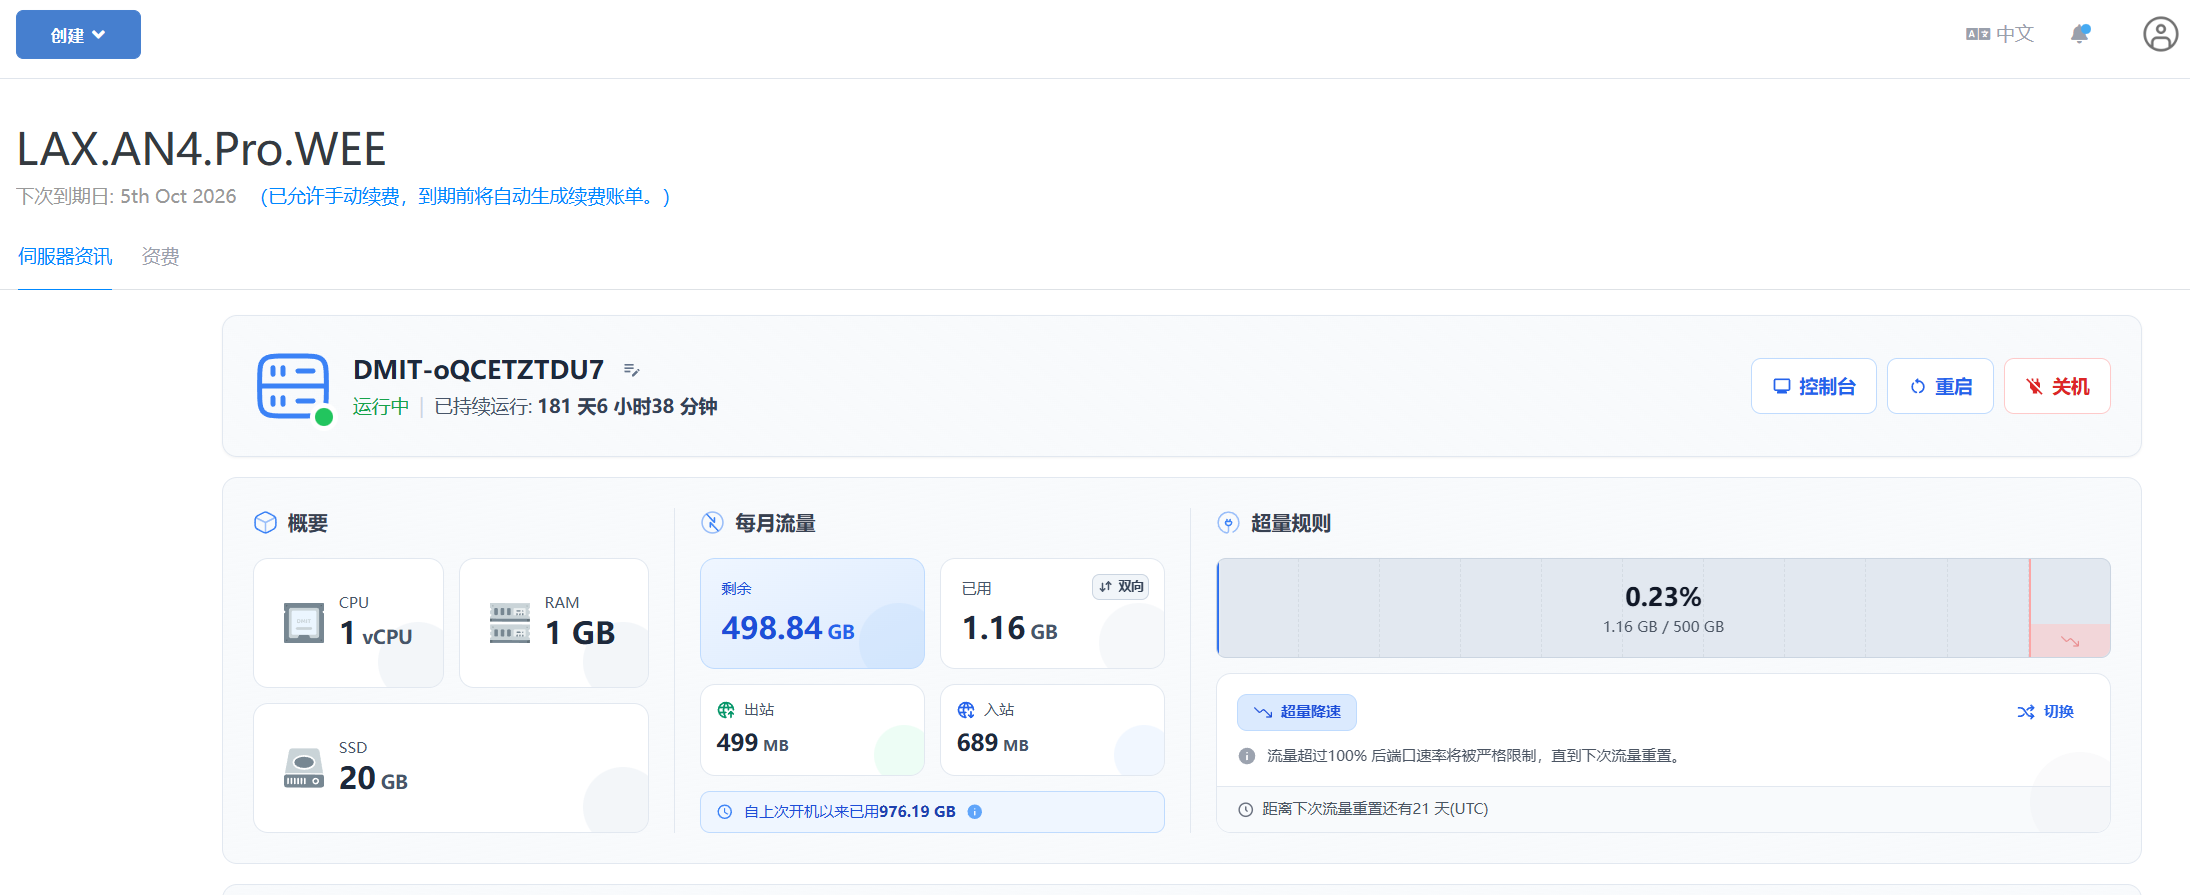Expand the 创建 dropdown button
The width and height of the screenshot is (2190, 895).
coord(78,35)
